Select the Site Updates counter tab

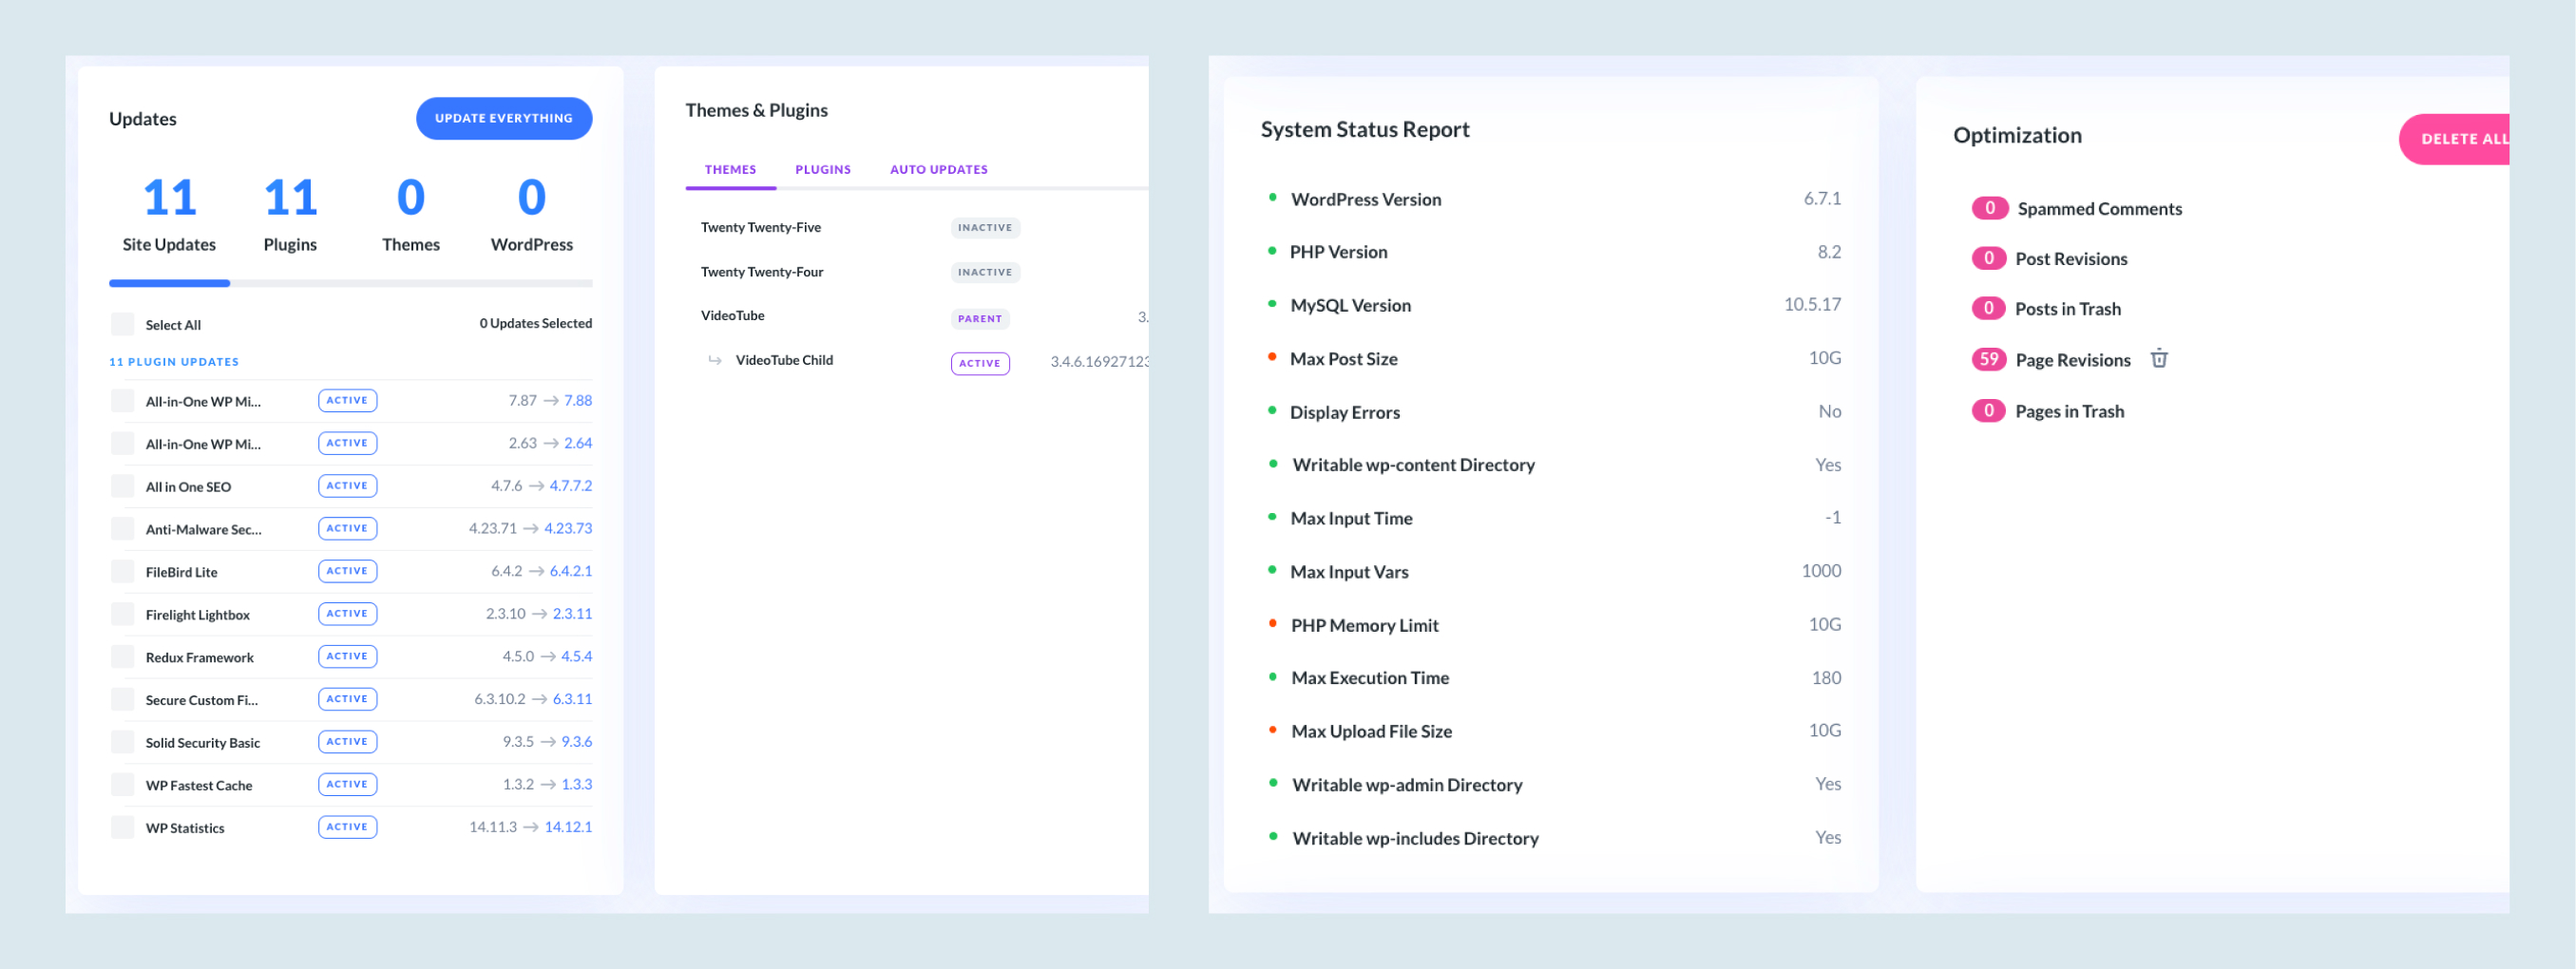(169, 215)
